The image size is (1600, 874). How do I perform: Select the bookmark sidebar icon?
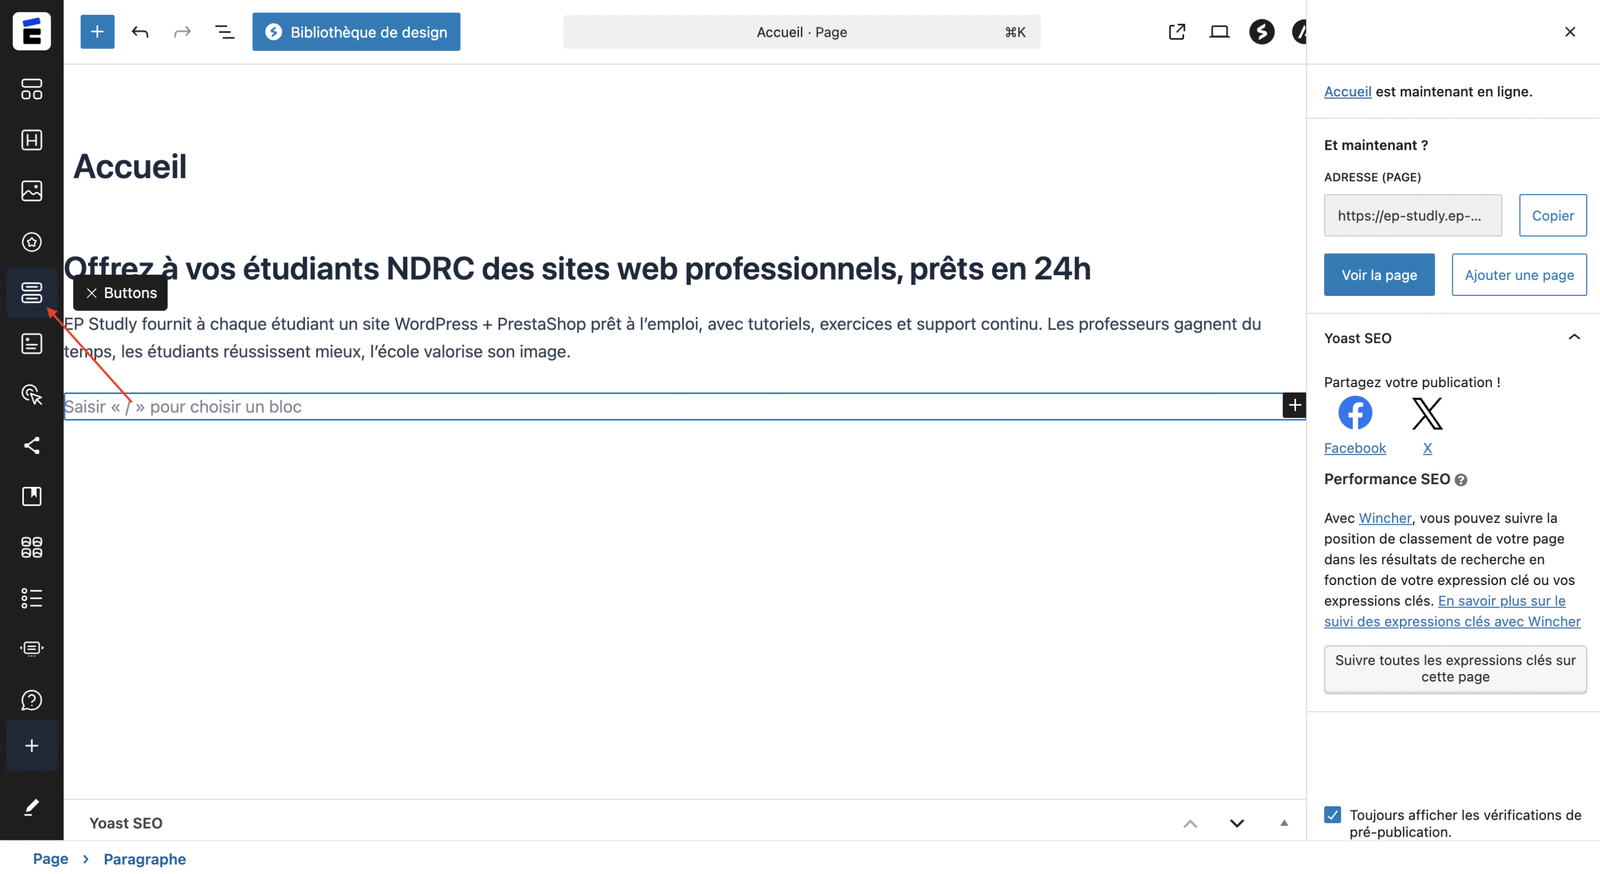point(32,497)
